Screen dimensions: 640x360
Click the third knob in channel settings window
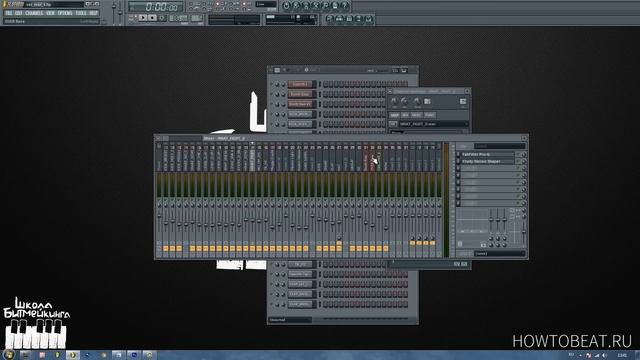click(416, 101)
